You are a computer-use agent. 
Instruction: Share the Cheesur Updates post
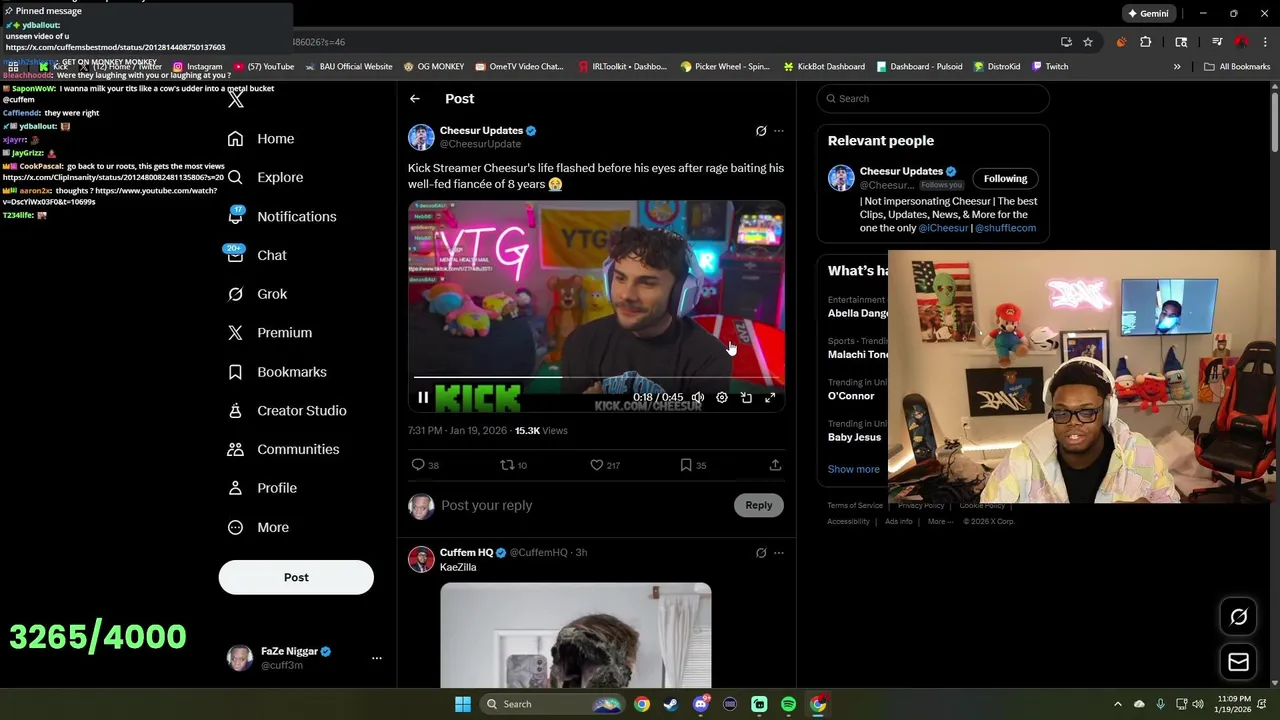(775, 465)
